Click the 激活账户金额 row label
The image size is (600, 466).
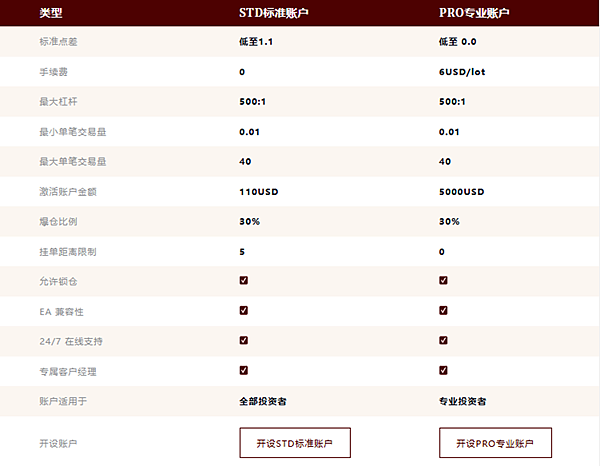pos(68,192)
